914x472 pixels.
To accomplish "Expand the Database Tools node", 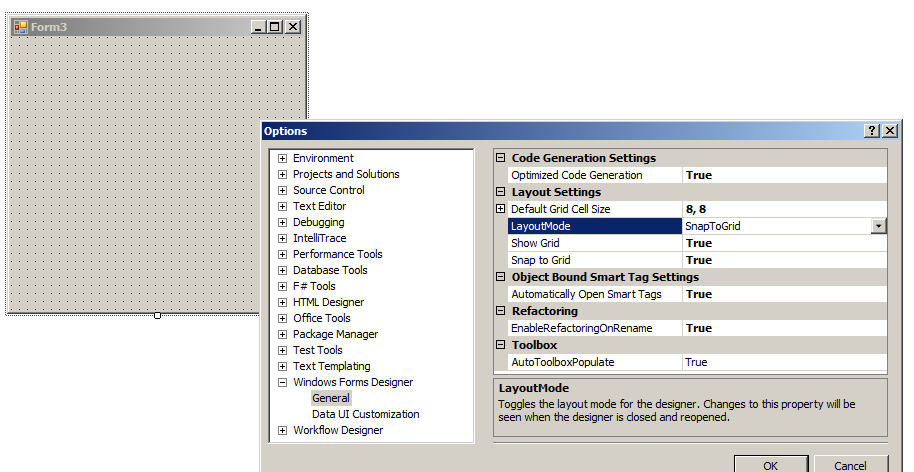I will tap(283, 270).
